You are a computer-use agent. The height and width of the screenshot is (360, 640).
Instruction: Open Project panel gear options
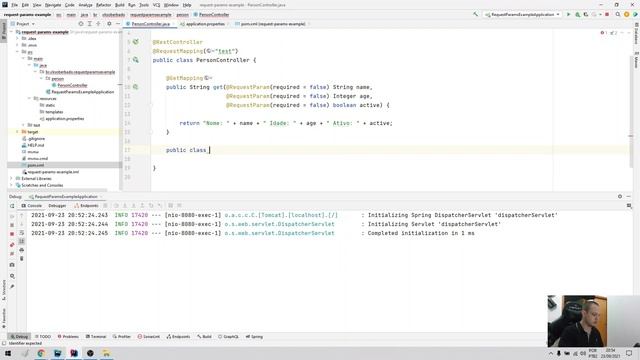[x=109, y=24]
